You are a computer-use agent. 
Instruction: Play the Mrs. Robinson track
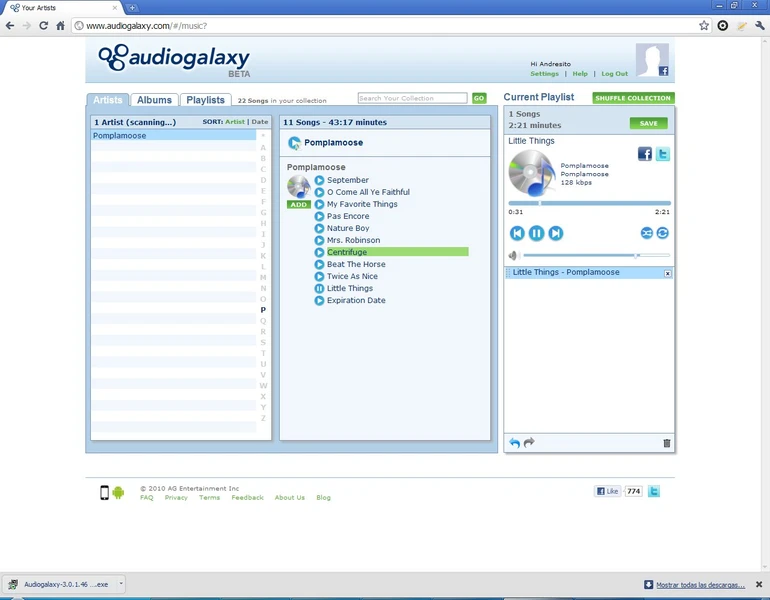(x=319, y=240)
